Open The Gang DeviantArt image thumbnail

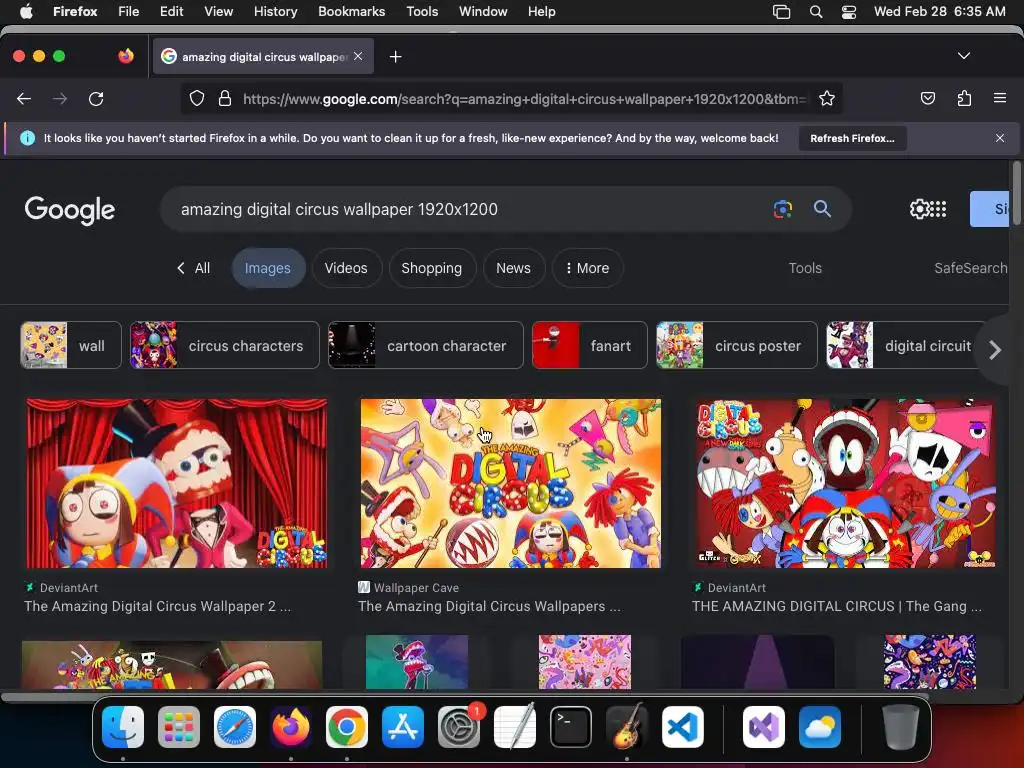(x=845, y=483)
